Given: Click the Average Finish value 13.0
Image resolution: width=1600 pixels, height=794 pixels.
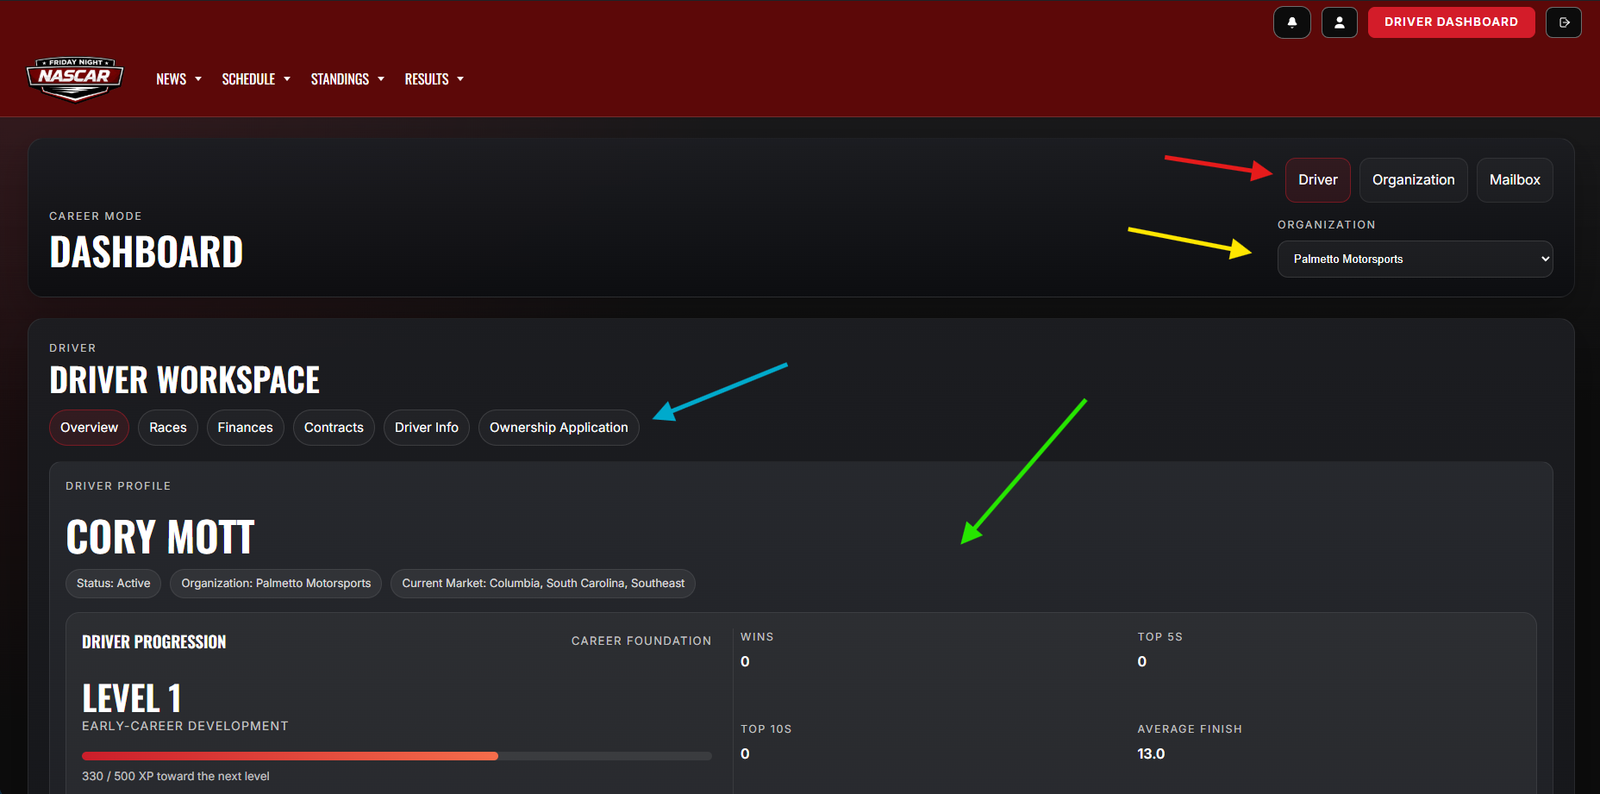Looking at the screenshot, I should click(1151, 754).
